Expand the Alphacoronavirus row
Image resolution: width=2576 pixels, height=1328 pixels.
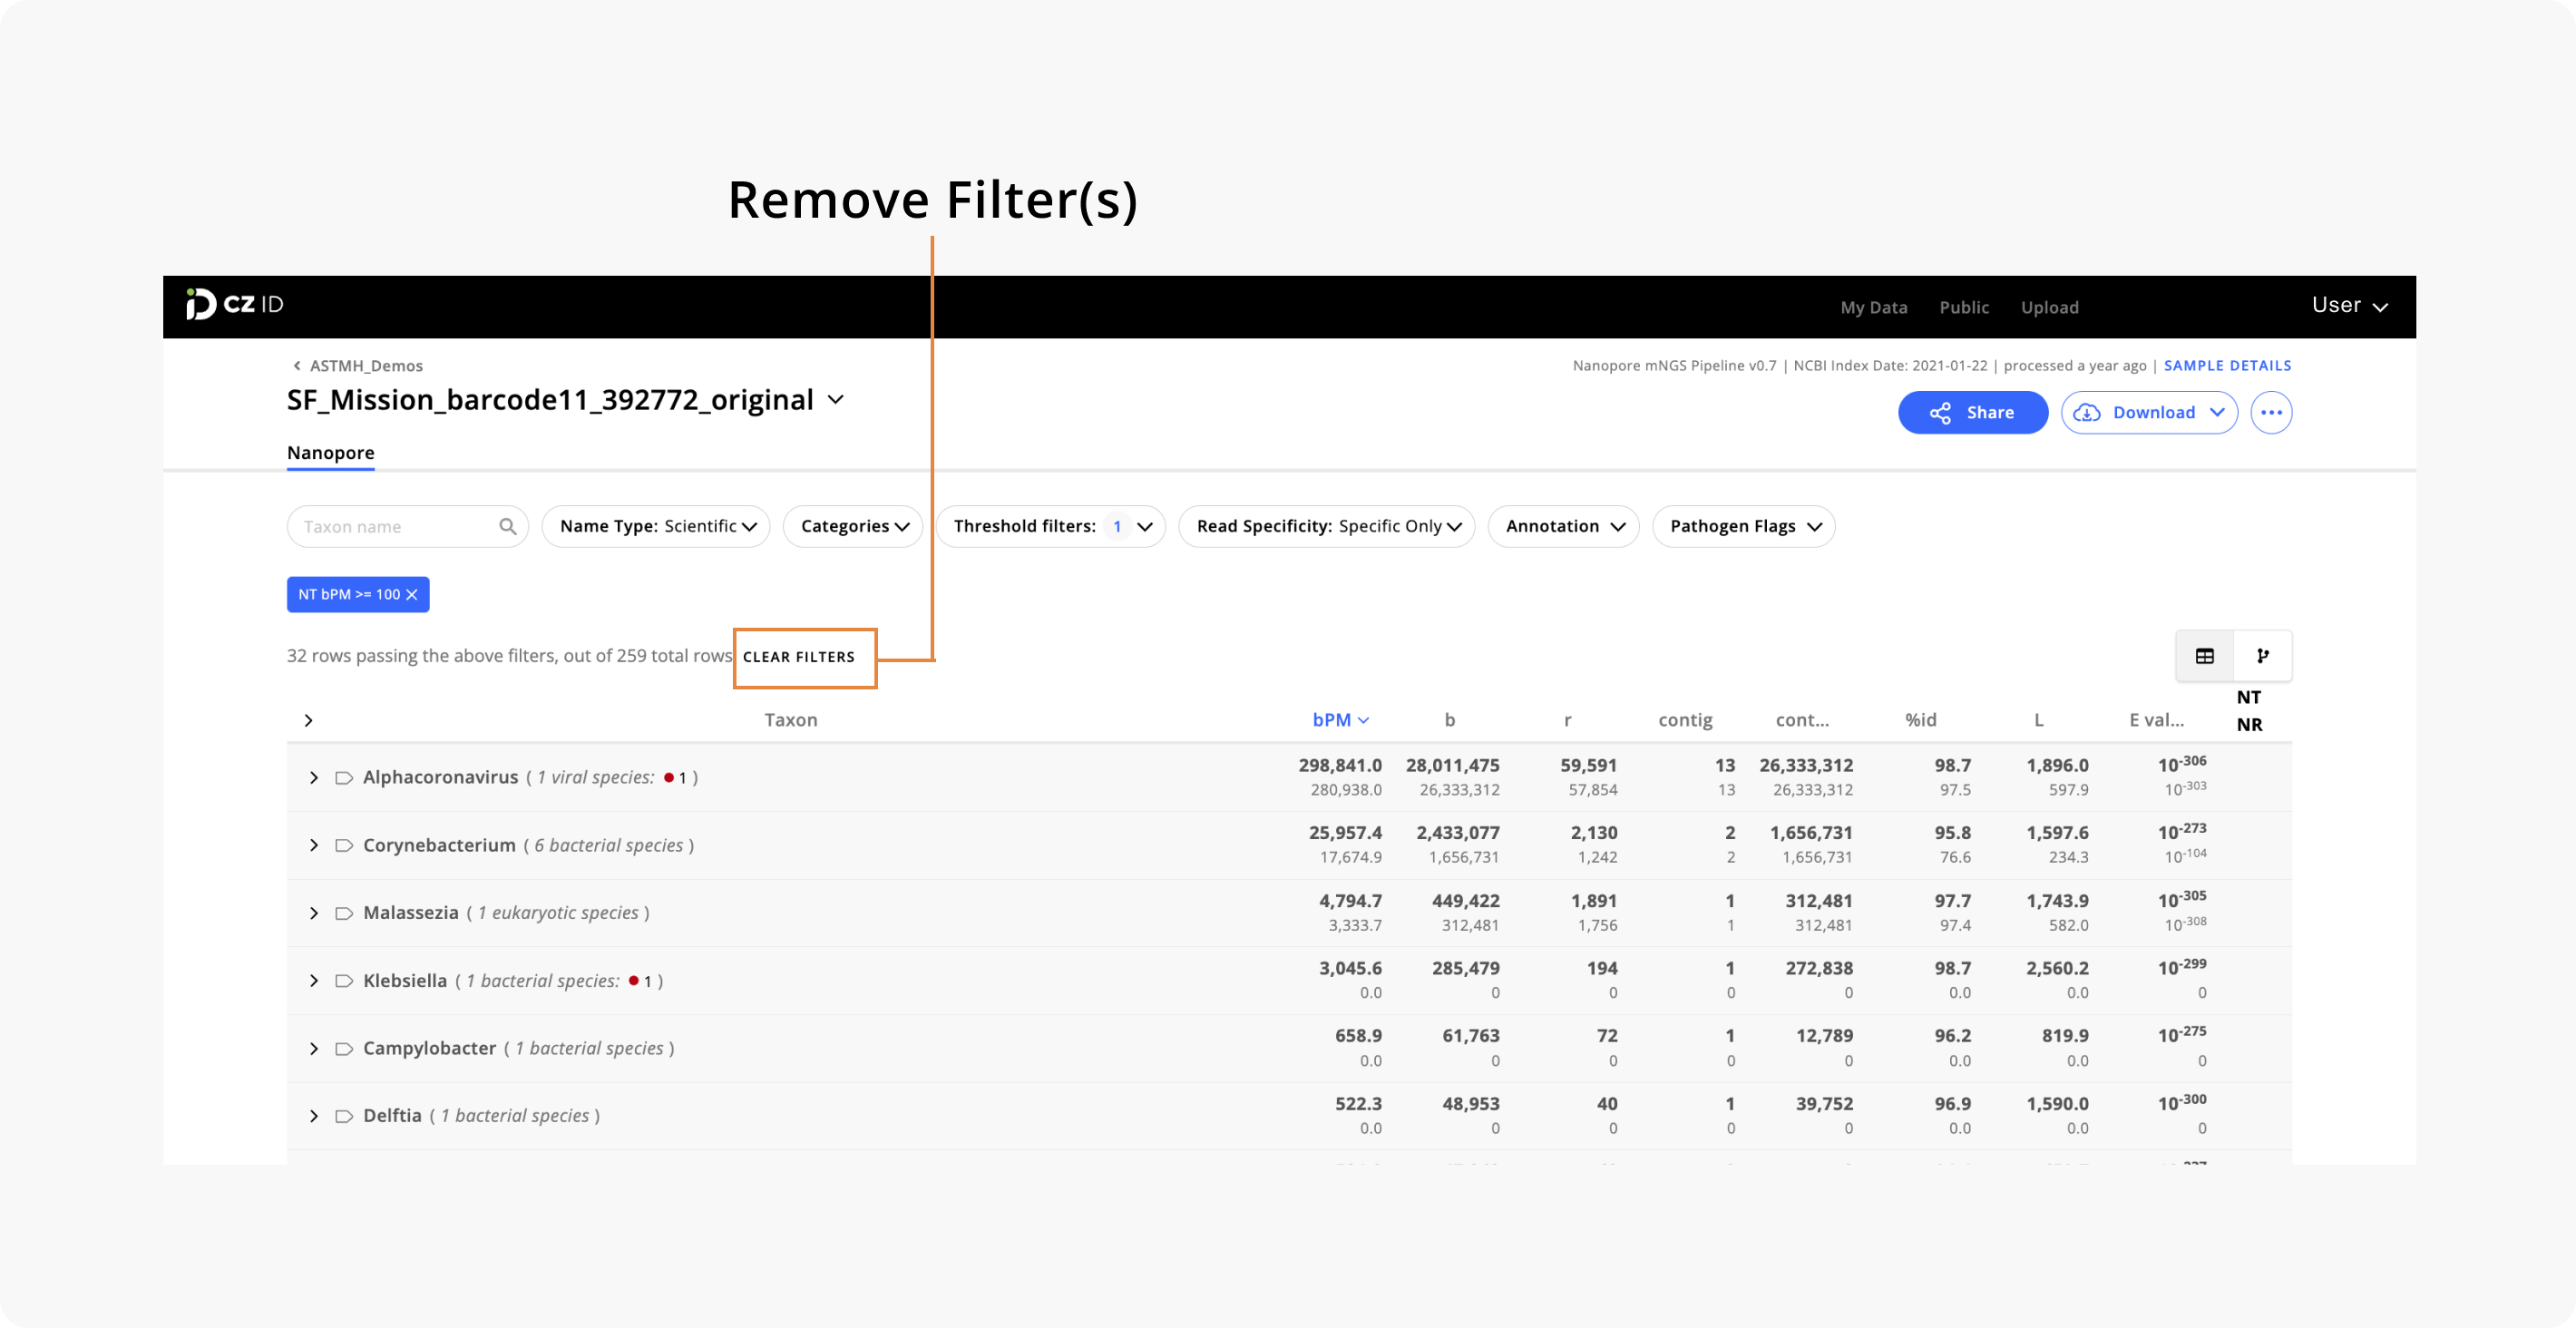314,777
